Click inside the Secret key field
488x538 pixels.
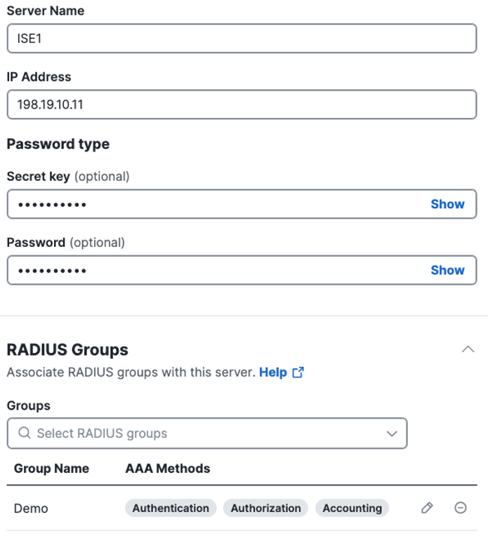click(x=242, y=204)
